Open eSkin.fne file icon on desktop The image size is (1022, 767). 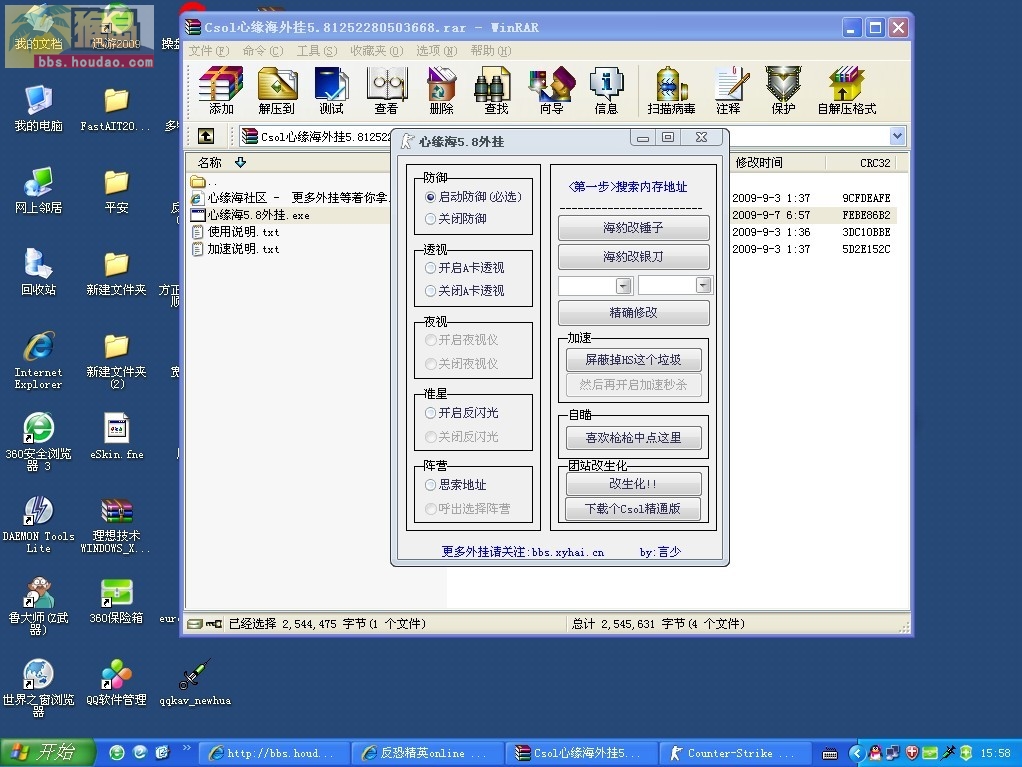(x=117, y=437)
